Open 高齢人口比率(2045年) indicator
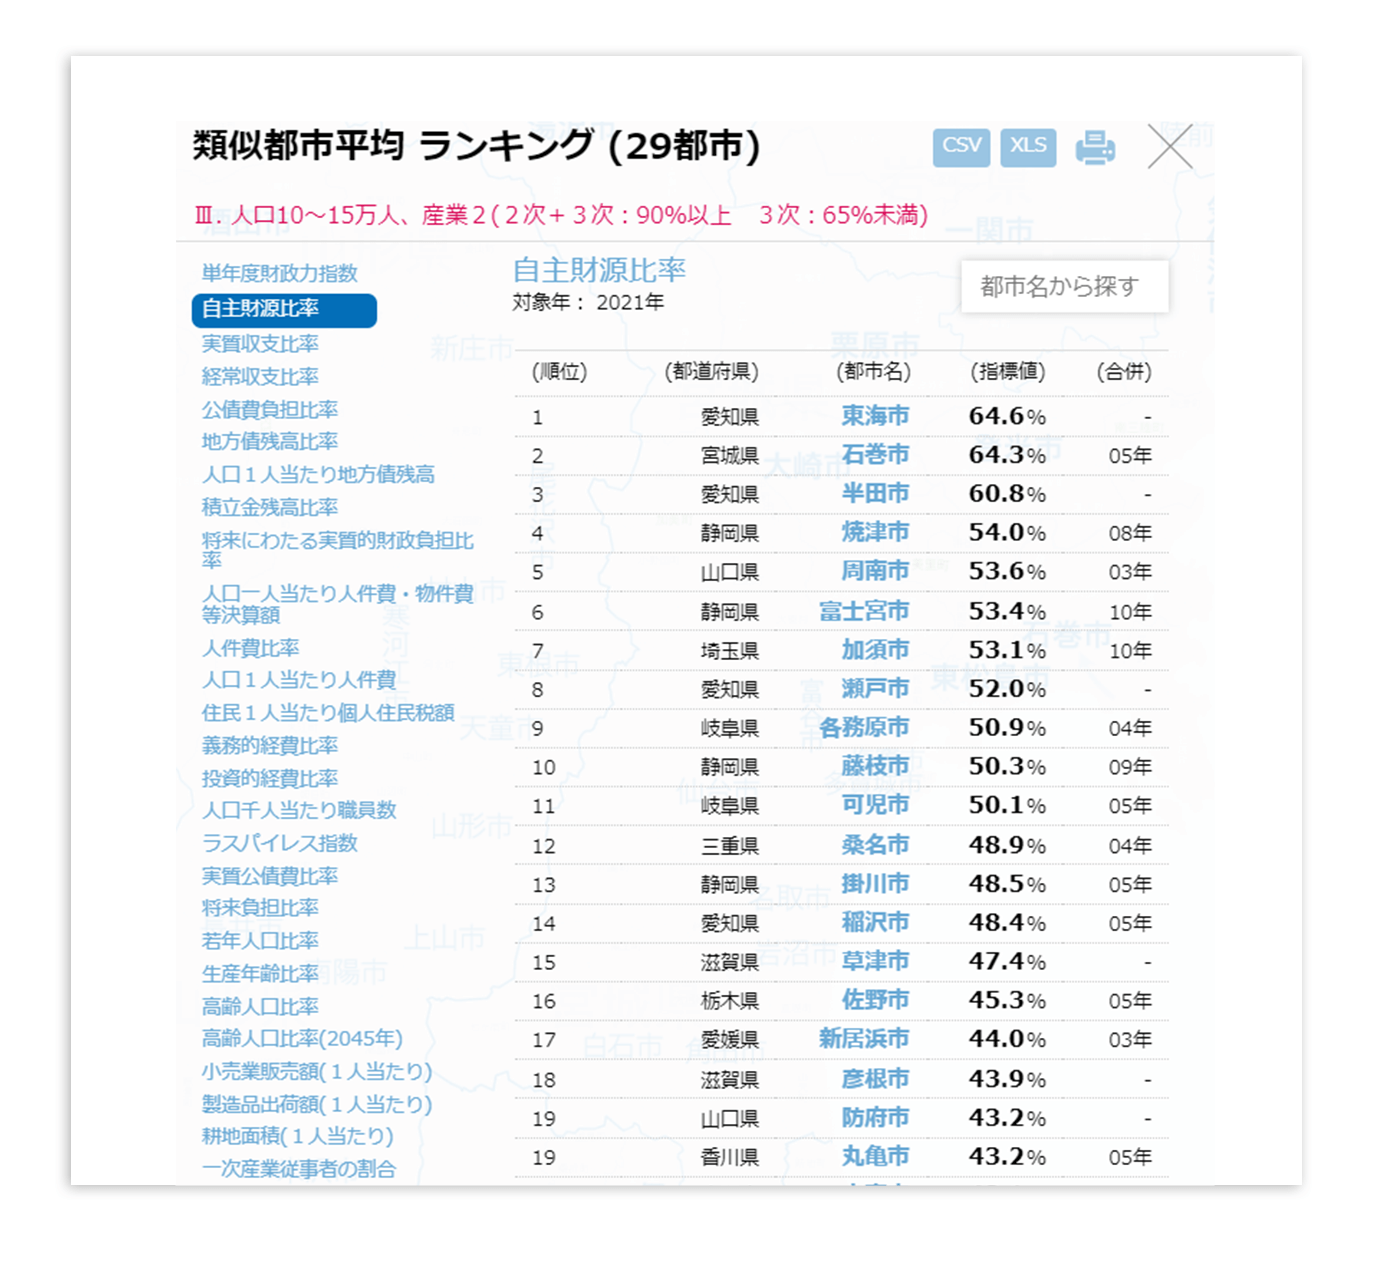1378x1266 pixels. (302, 1040)
